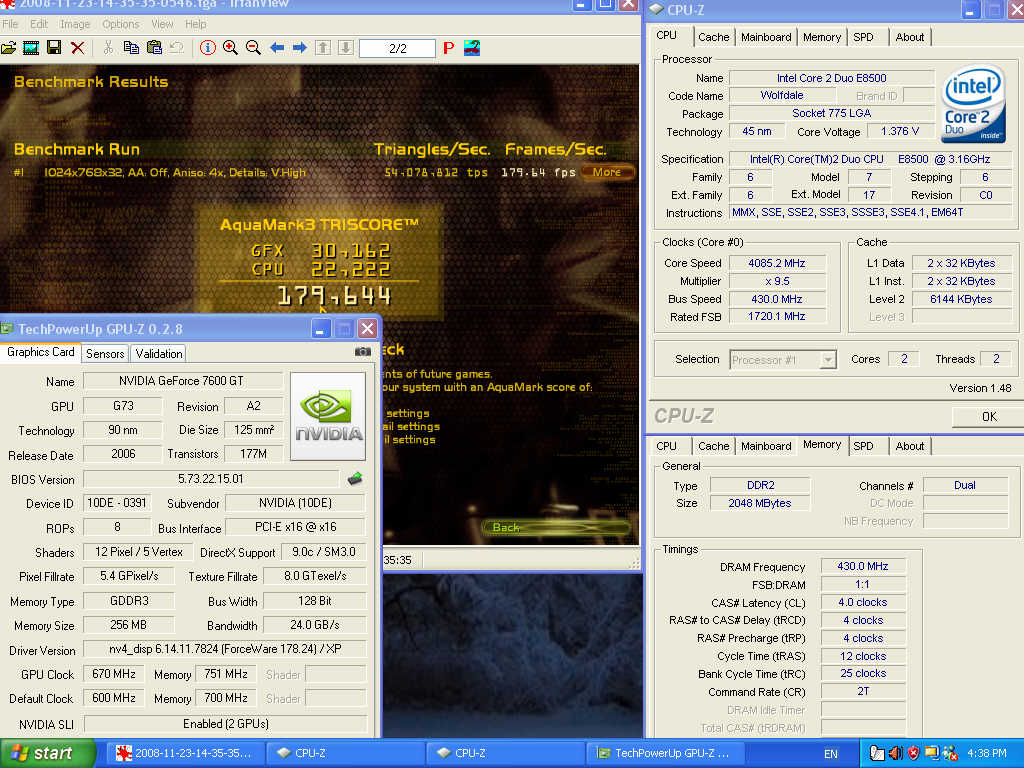Click the Save floppy disk icon in IrfanView
Viewport: 1024px width, 768px height.
(x=54, y=48)
